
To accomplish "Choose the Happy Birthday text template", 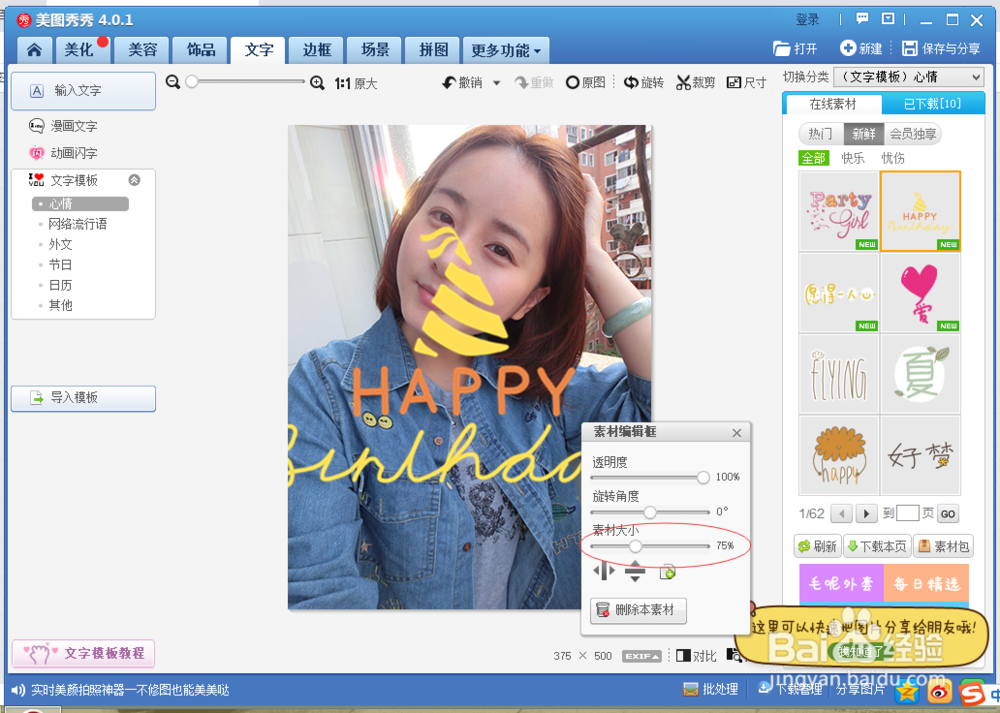I will pos(920,211).
